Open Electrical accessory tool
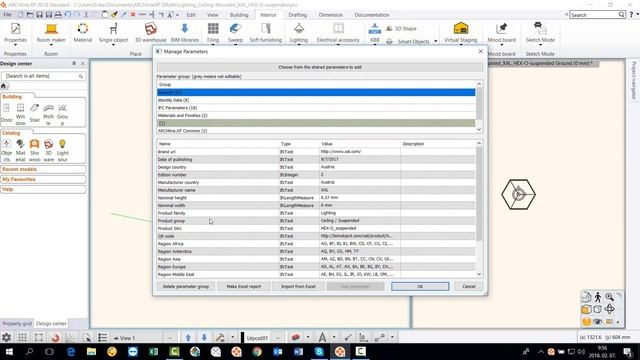The height and width of the screenshot is (360, 640). click(x=338, y=33)
